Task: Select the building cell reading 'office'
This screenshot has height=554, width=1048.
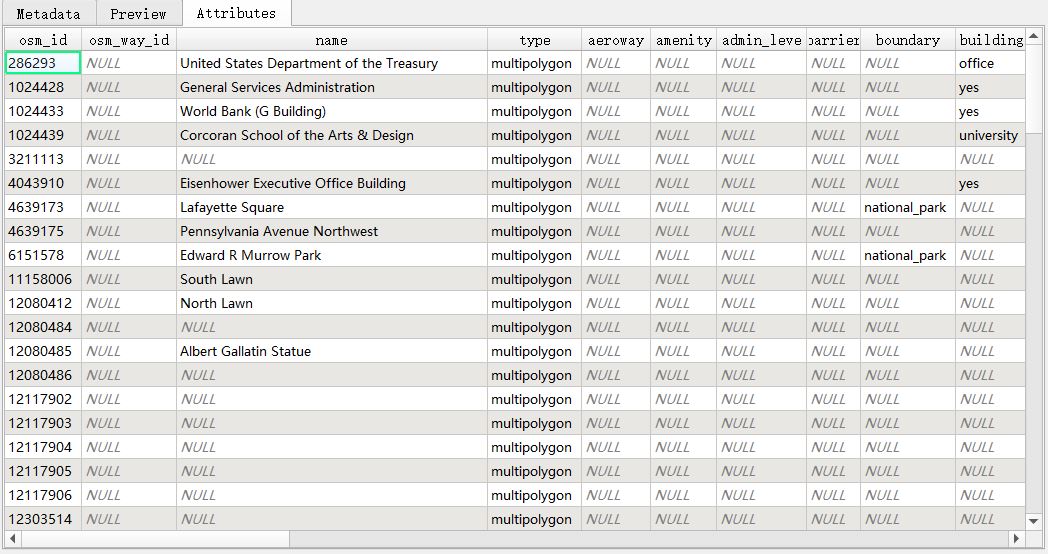Action: 991,63
